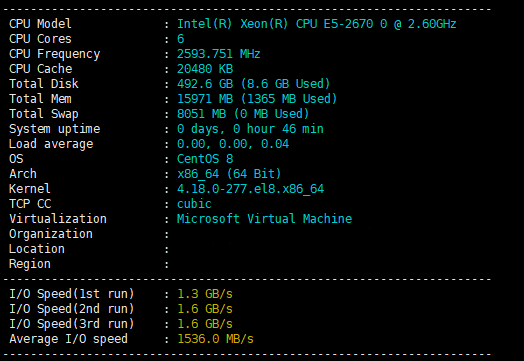Image resolution: width=524 pixels, height=361 pixels.
Task: Click Microsoft Virtual Machine text
Action: tap(264, 219)
